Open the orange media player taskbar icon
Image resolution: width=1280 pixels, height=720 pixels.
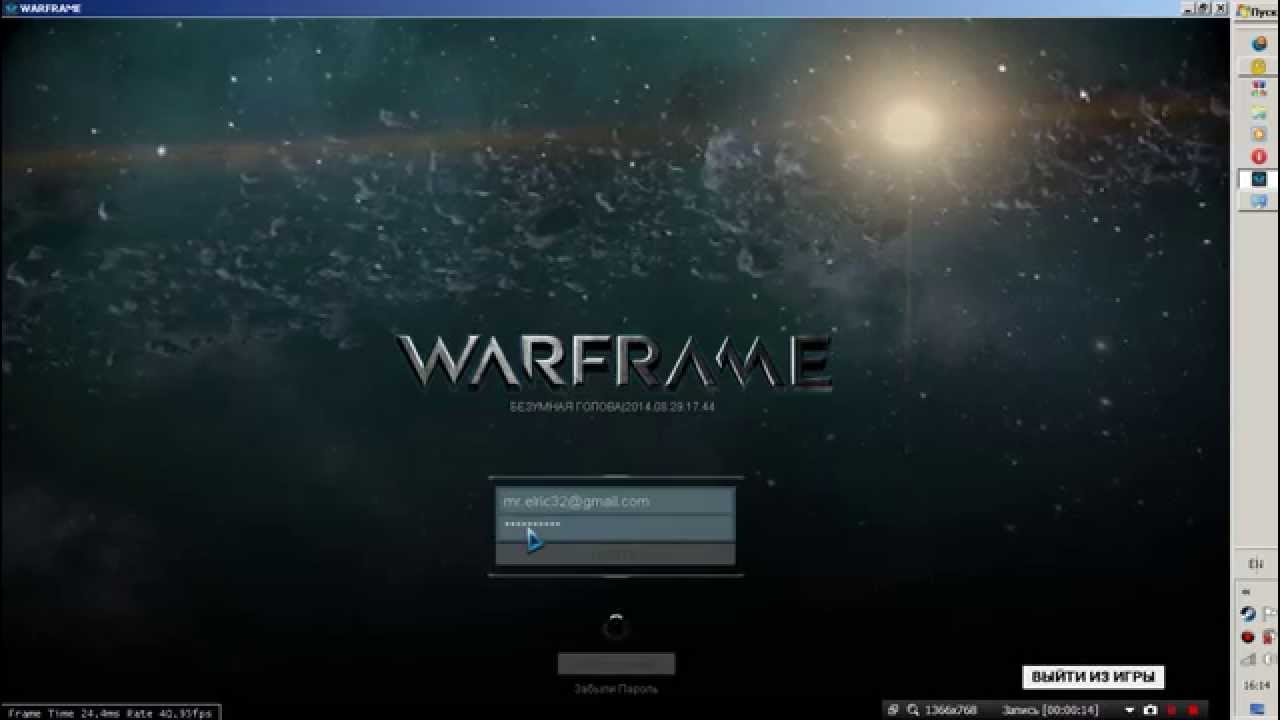(1259, 134)
